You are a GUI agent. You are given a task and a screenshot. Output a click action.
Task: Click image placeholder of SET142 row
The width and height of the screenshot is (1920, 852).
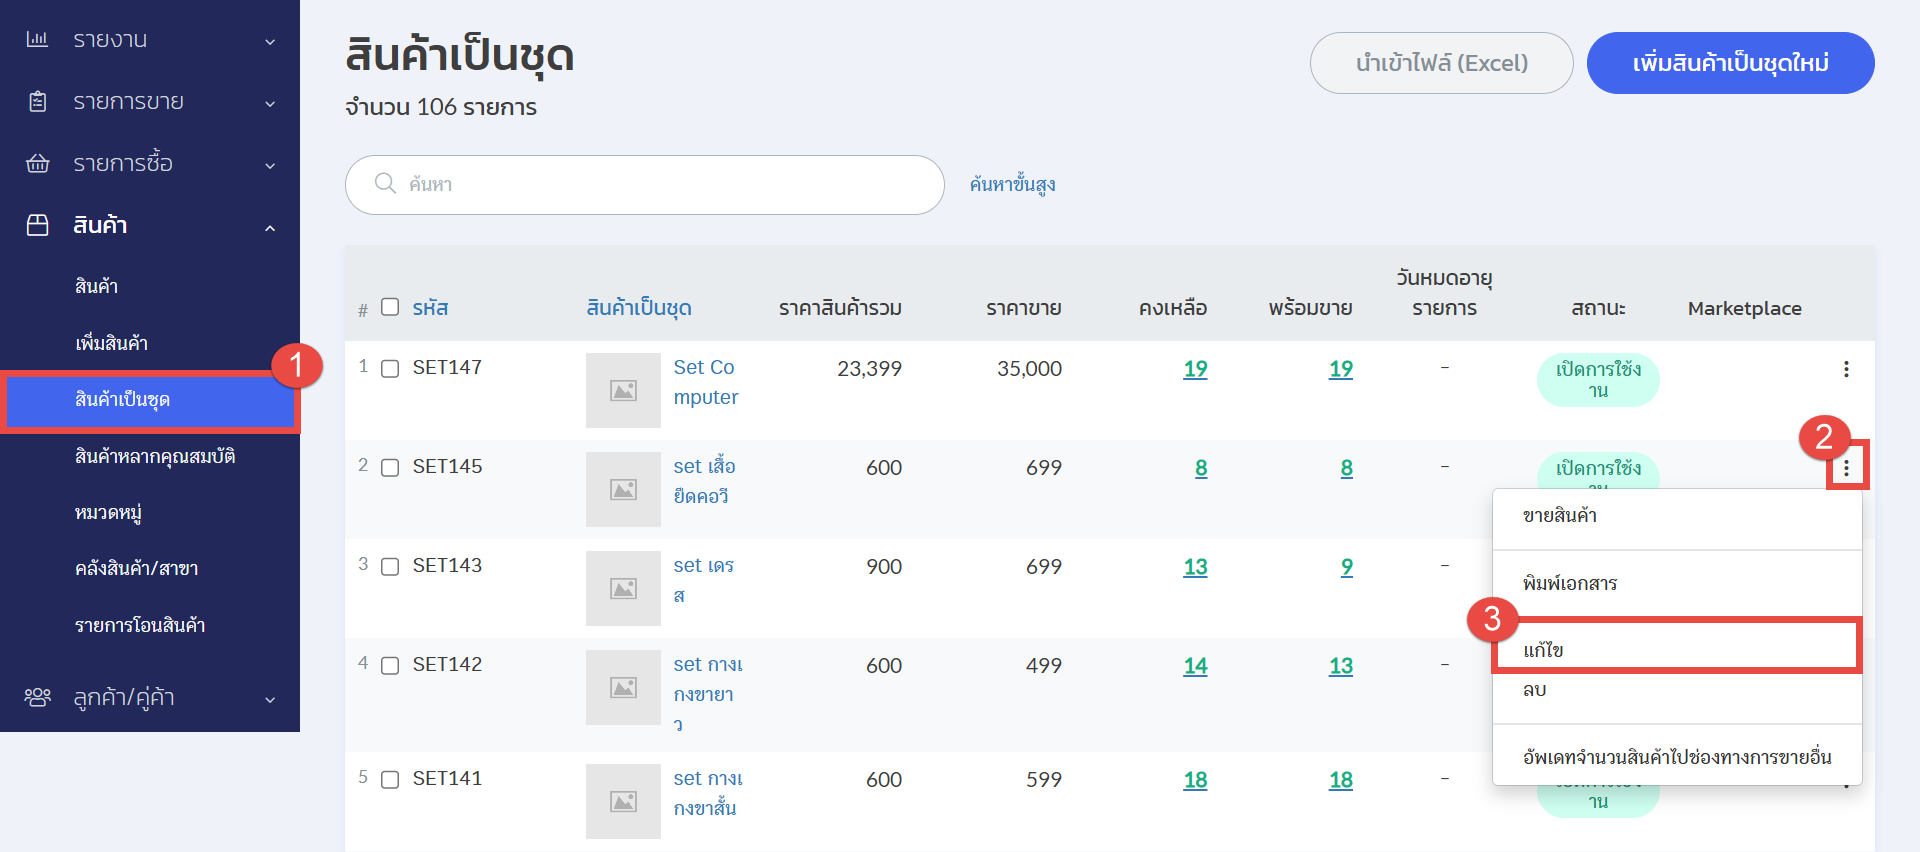pyautogui.click(x=623, y=687)
